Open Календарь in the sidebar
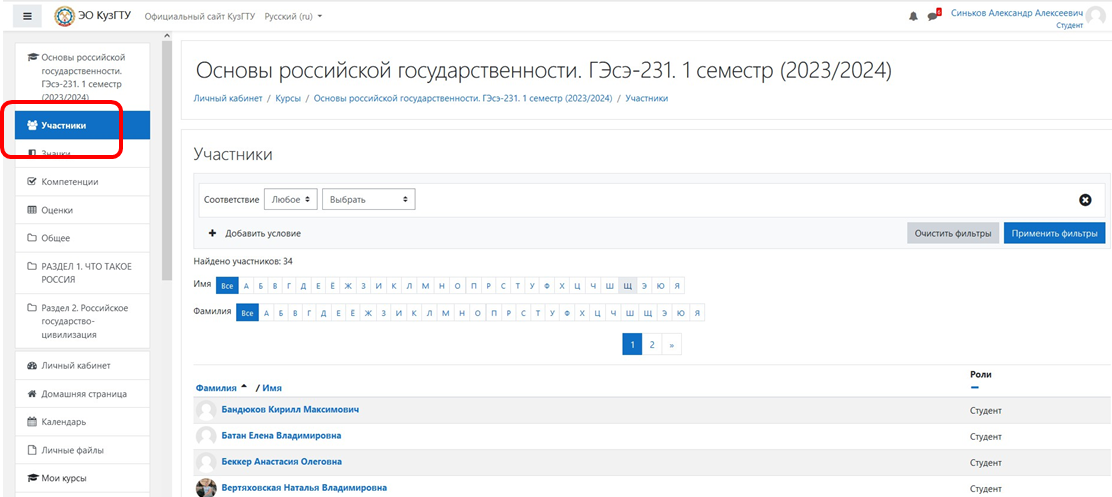This screenshot has width=1112, height=497. point(82,422)
